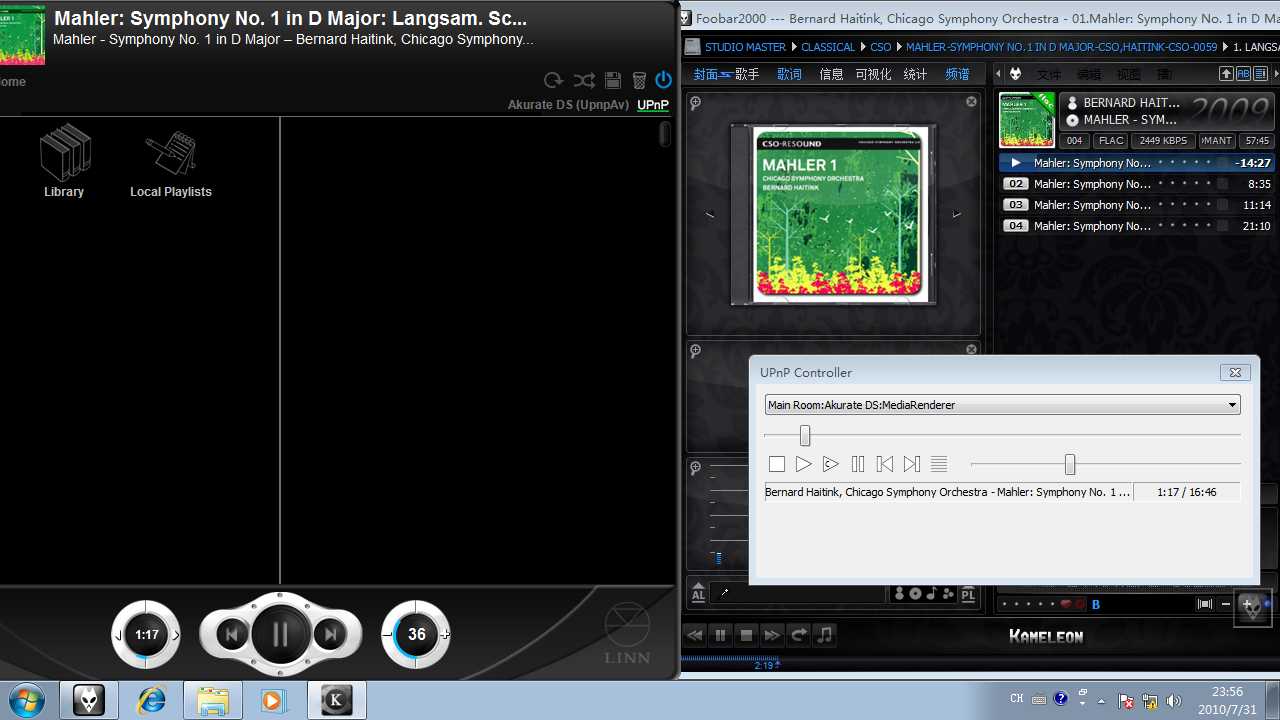The image size is (1280, 720).
Task: Stop playback in UPnP Controller
Action: click(777, 464)
